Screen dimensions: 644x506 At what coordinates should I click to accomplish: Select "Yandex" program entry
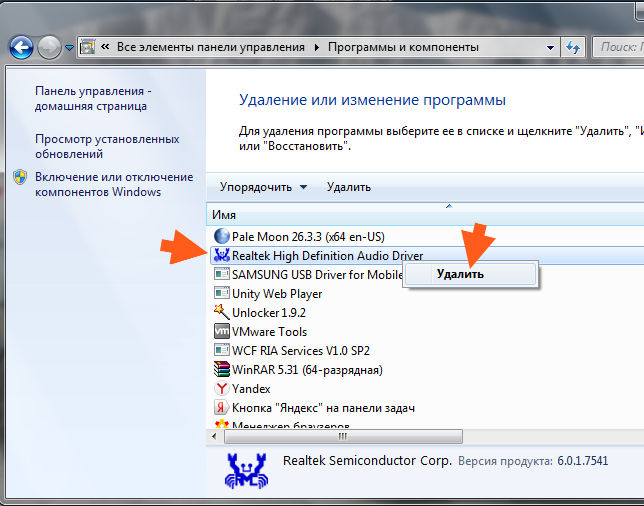pyautogui.click(x=251, y=389)
